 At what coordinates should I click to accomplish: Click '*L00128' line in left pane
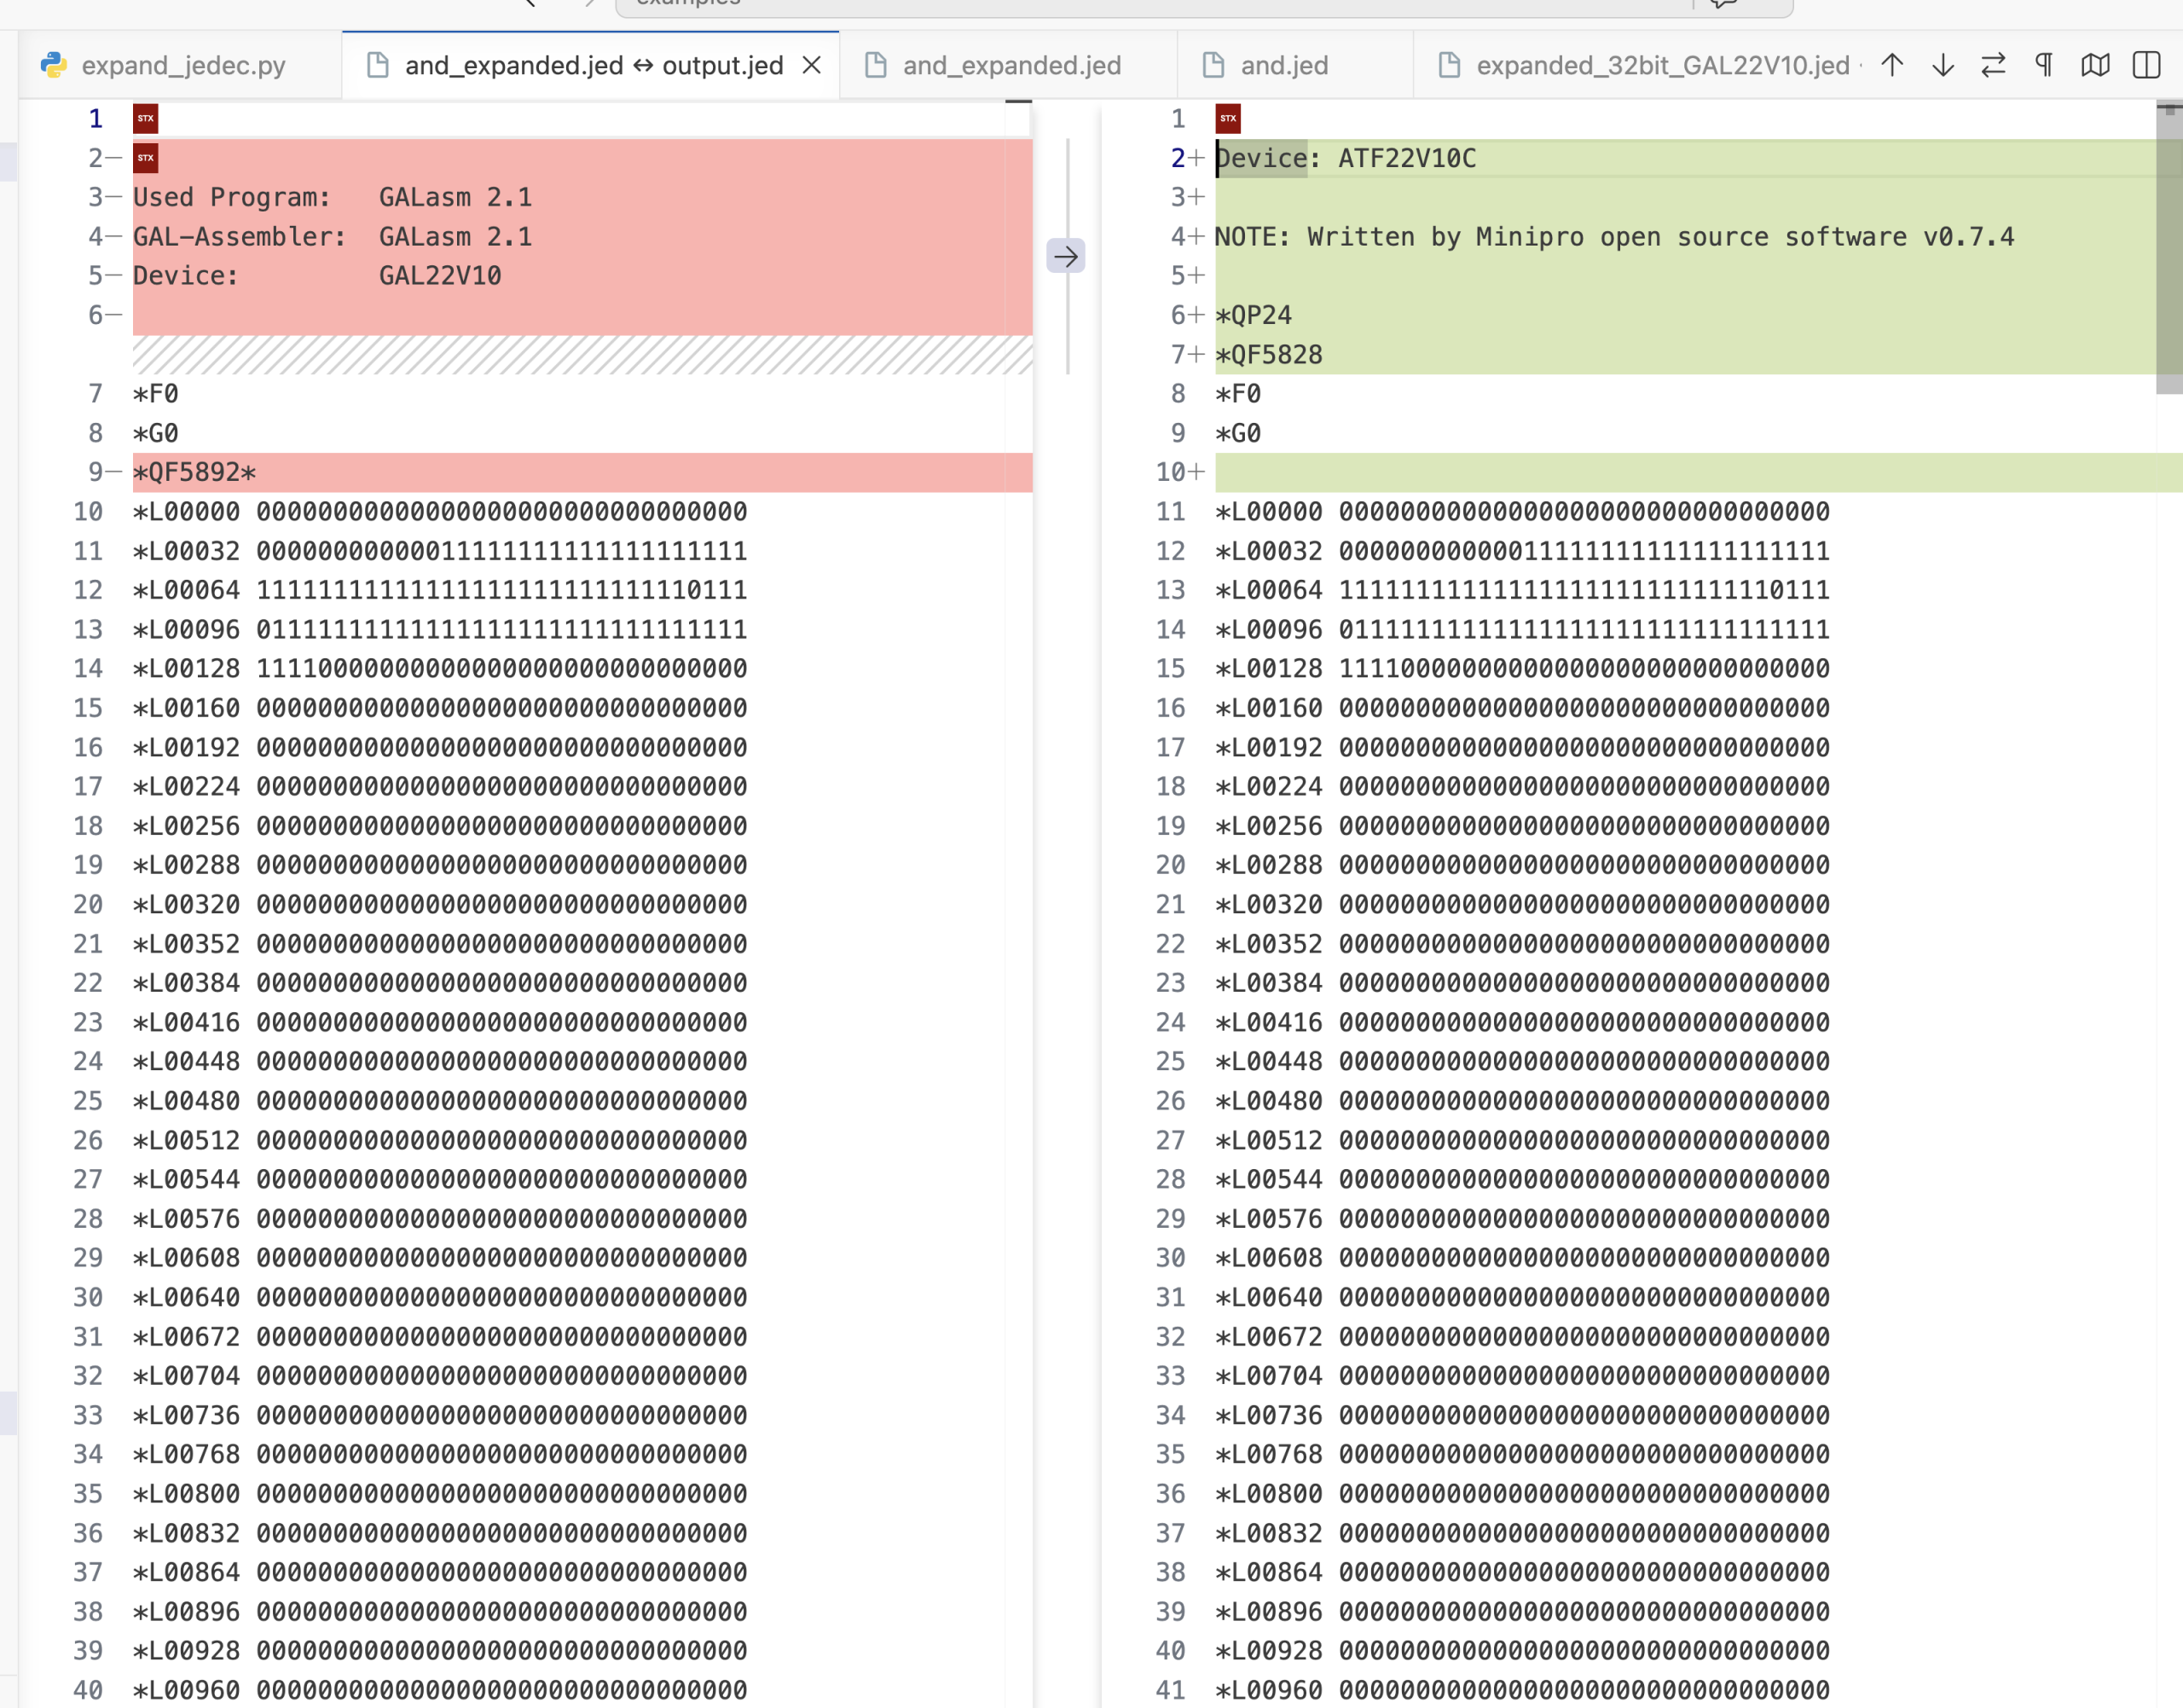(440, 669)
